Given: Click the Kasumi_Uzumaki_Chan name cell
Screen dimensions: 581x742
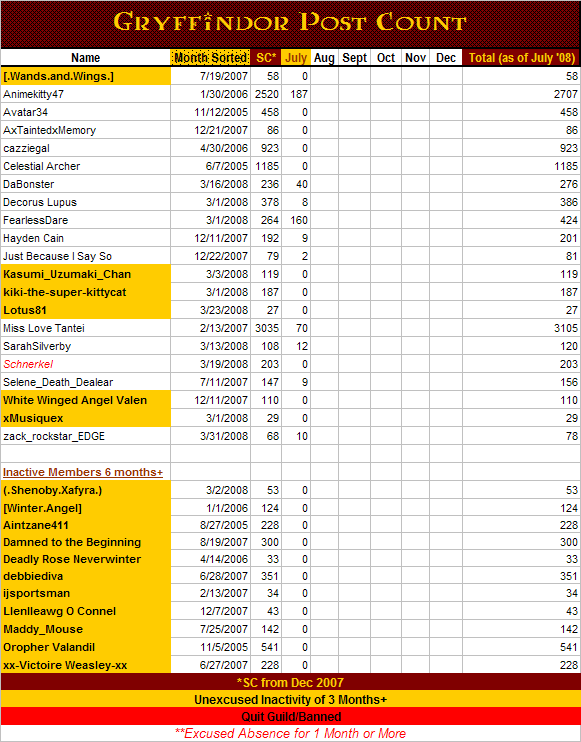Looking at the screenshot, I should coord(86,274).
